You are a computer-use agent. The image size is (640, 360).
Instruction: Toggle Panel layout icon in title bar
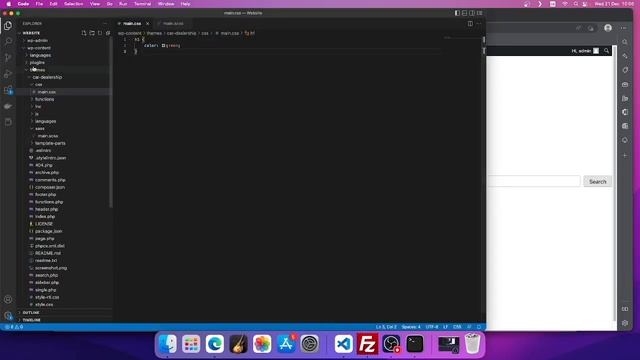[x=464, y=13]
